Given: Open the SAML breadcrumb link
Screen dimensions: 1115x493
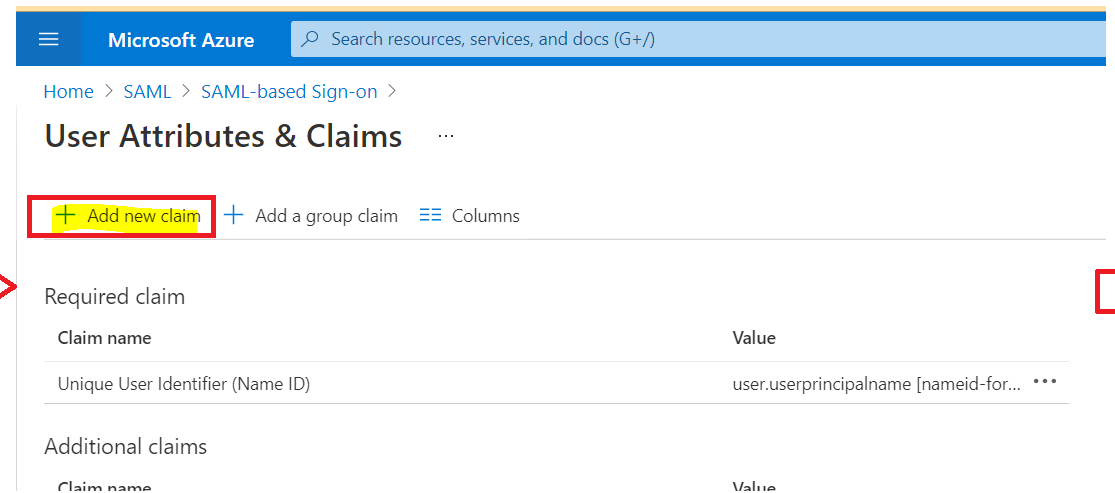Looking at the screenshot, I should click(147, 92).
